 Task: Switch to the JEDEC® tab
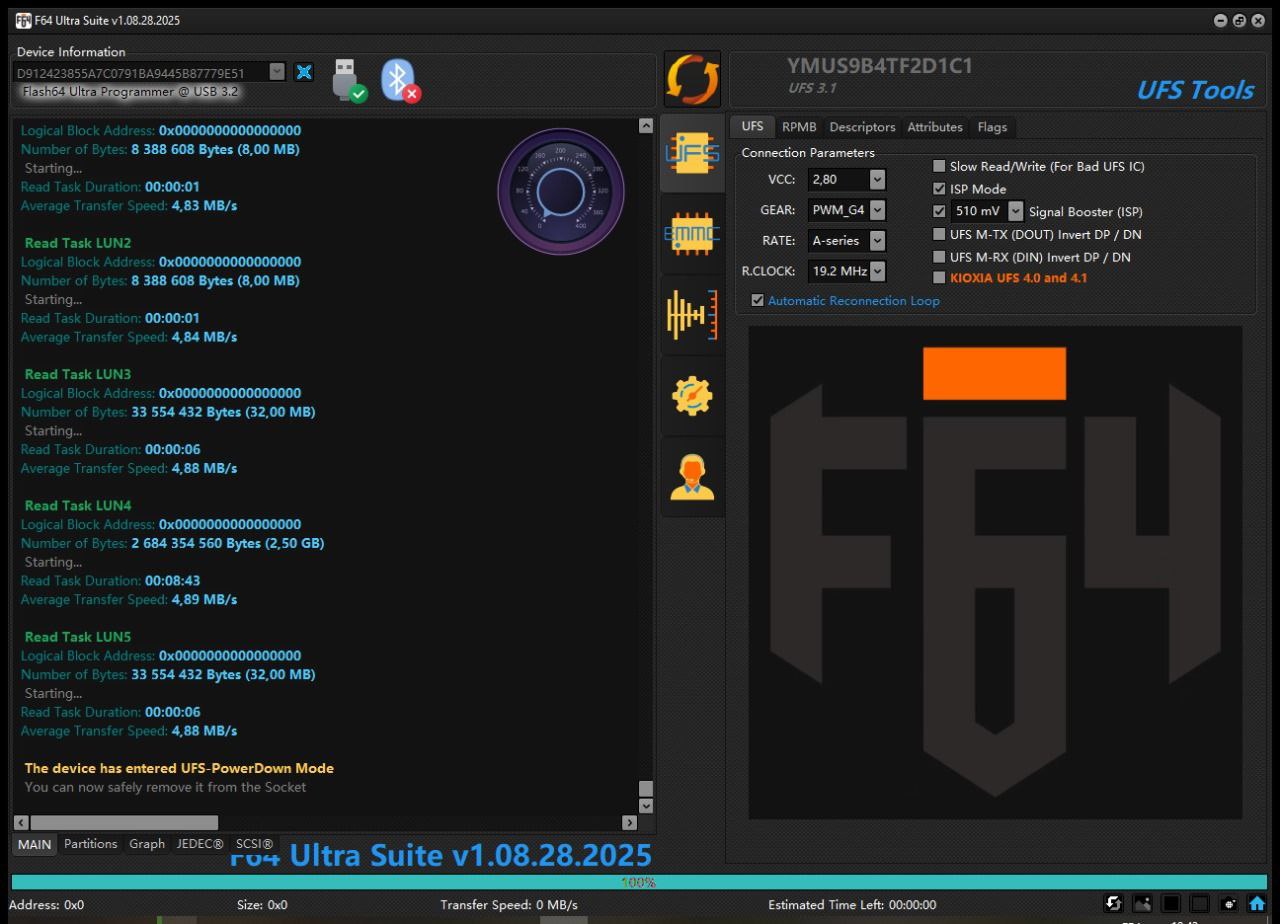[200, 844]
